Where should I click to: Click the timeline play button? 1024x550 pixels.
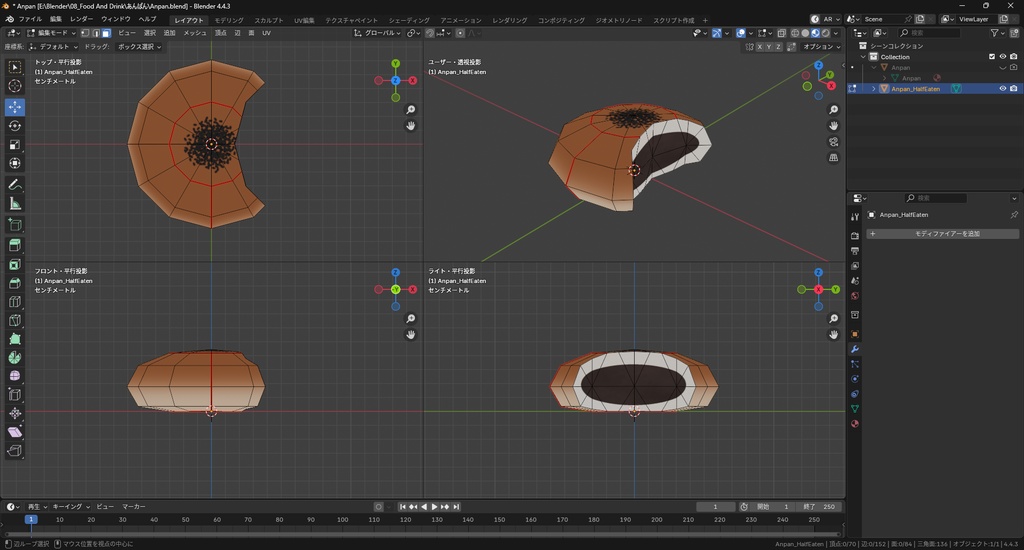434,507
